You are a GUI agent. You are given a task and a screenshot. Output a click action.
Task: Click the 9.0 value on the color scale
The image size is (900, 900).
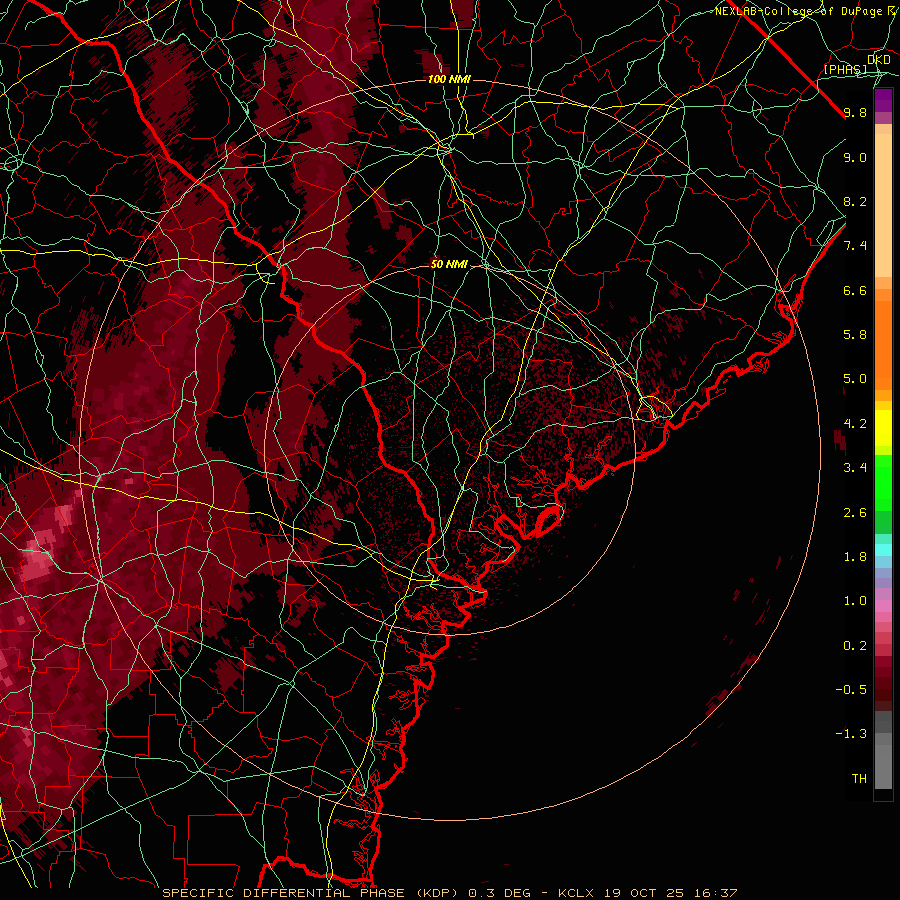[x=855, y=157]
